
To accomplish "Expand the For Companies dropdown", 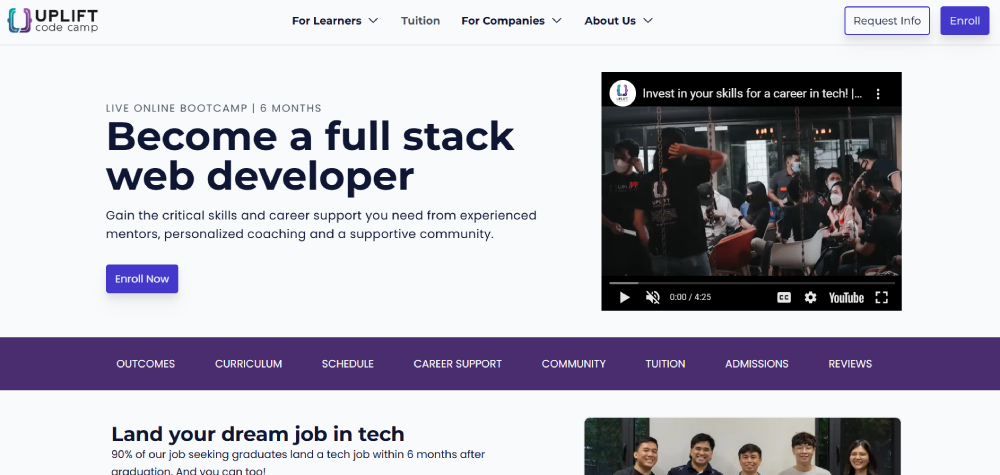I will [x=511, y=21].
